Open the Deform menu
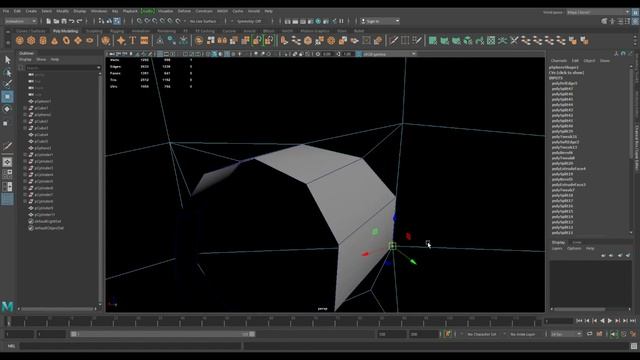This screenshot has width=640, height=360. (x=184, y=11)
